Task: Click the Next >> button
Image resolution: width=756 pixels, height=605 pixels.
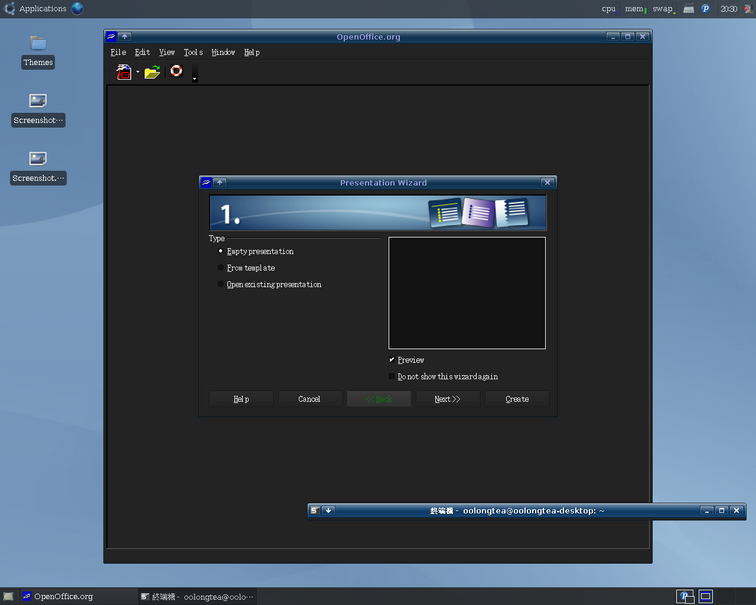Action: click(448, 399)
